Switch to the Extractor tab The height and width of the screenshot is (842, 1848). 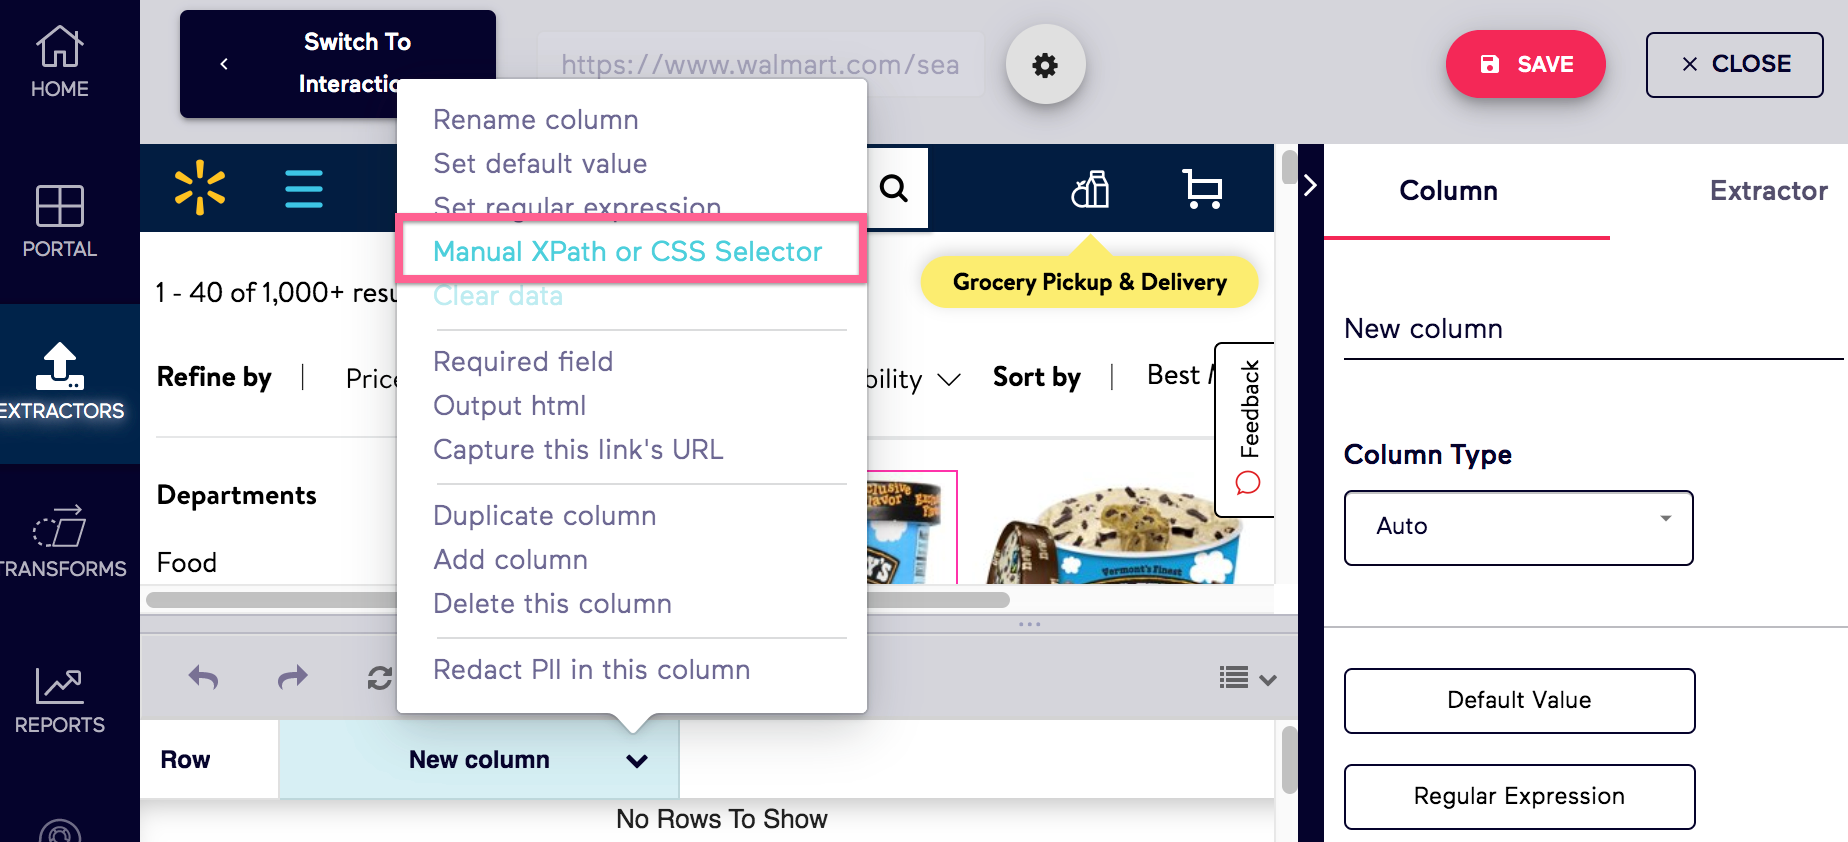pos(1768,191)
